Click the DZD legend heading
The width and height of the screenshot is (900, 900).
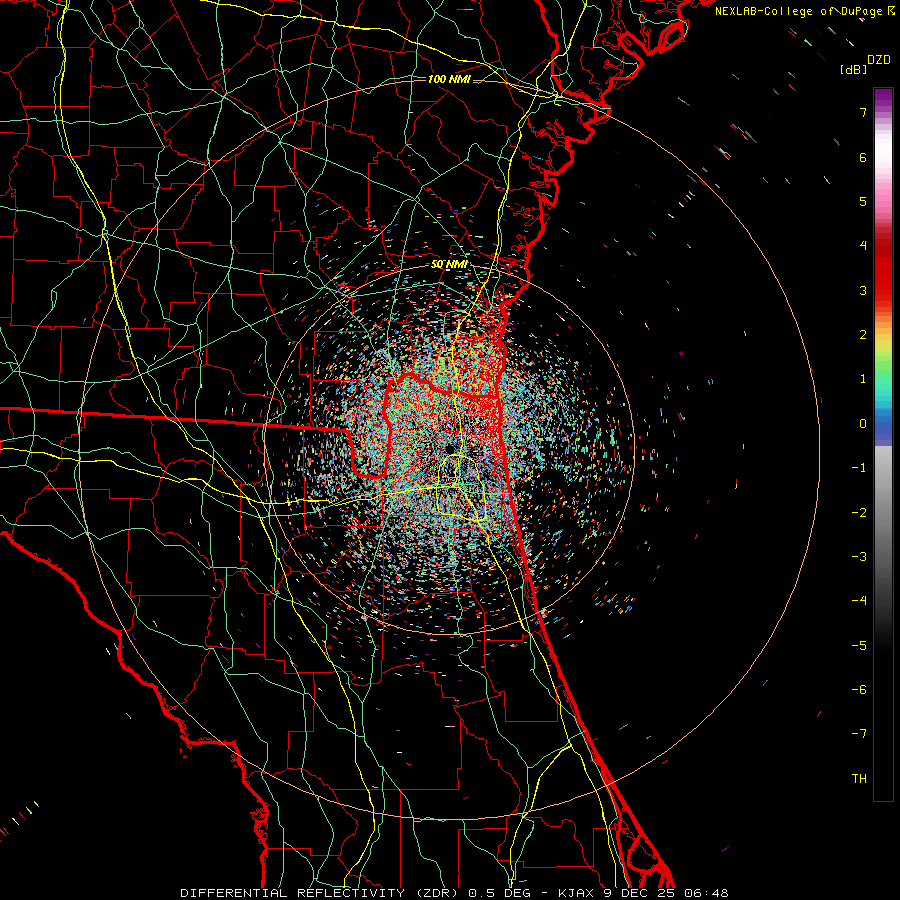pos(879,60)
